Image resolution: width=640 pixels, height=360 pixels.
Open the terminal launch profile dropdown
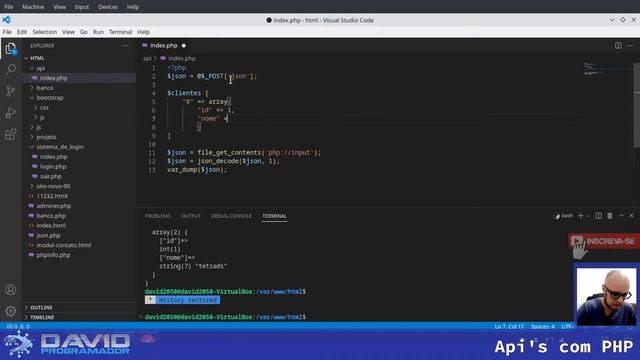click(588, 216)
